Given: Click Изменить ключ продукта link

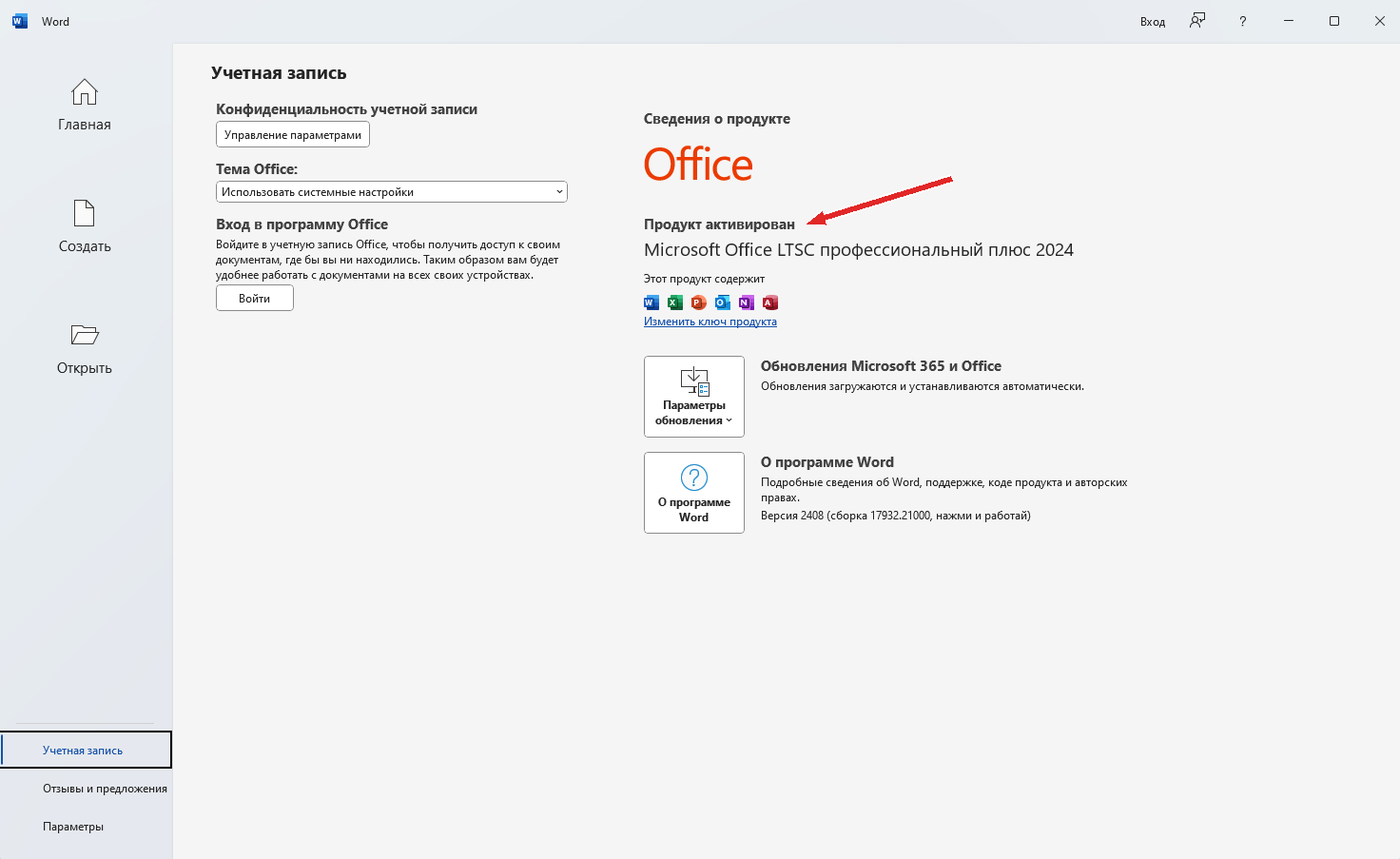Looking at the screenshot, I should coord(710,322).
